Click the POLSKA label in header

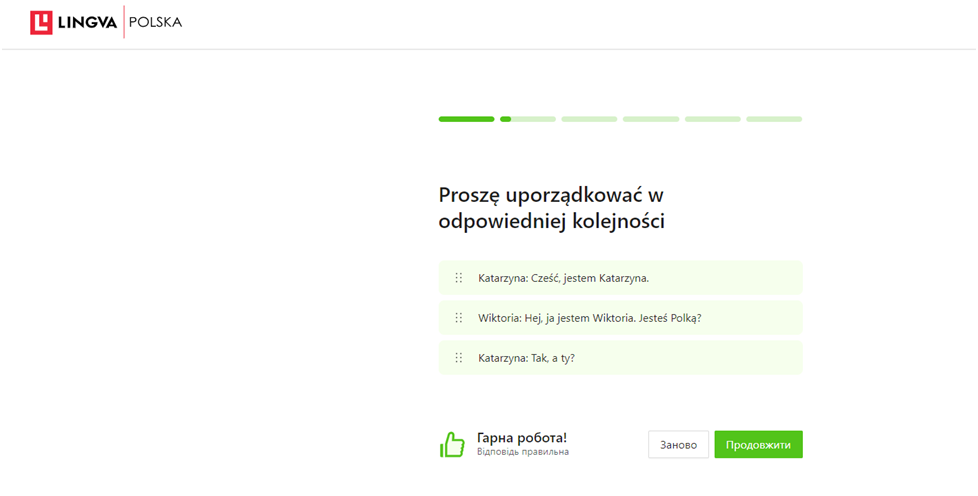coord(156,22)
